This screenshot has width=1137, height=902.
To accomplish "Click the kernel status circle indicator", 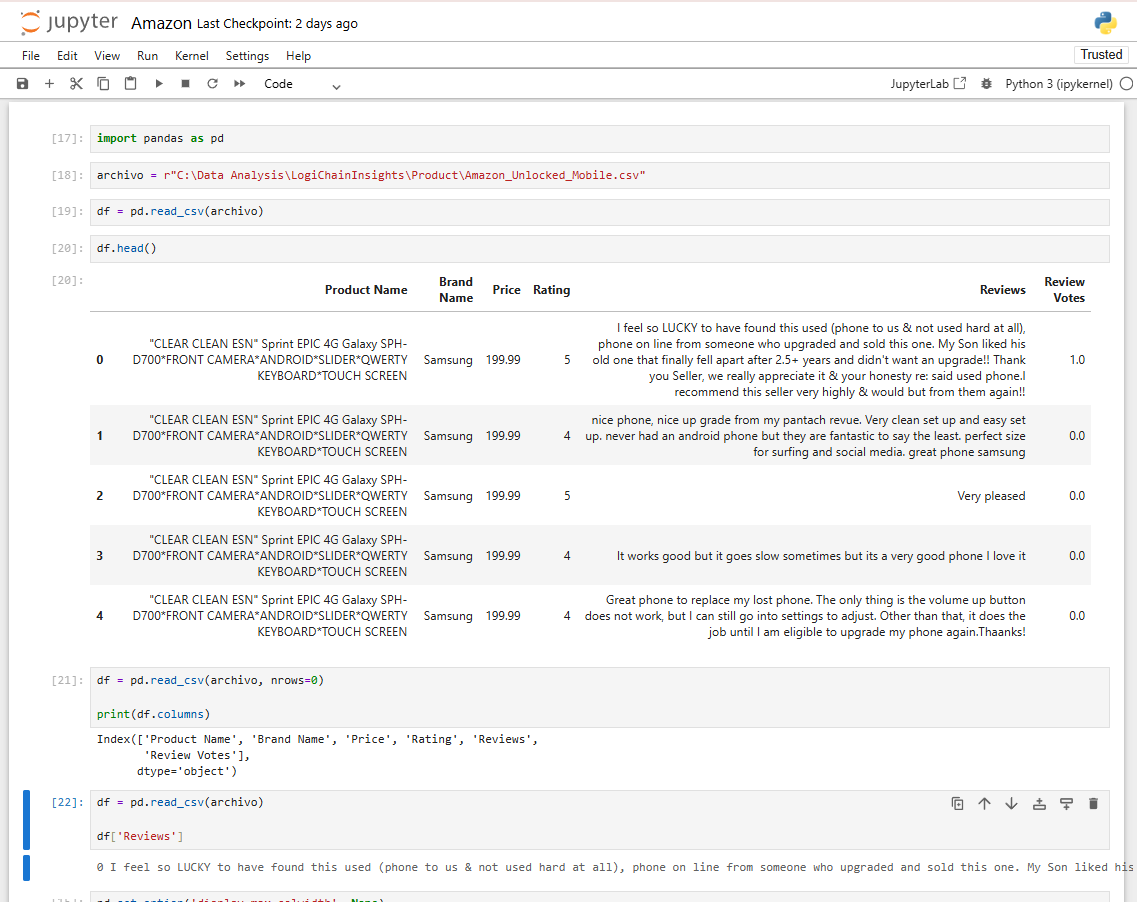I will click(1126, 83).
